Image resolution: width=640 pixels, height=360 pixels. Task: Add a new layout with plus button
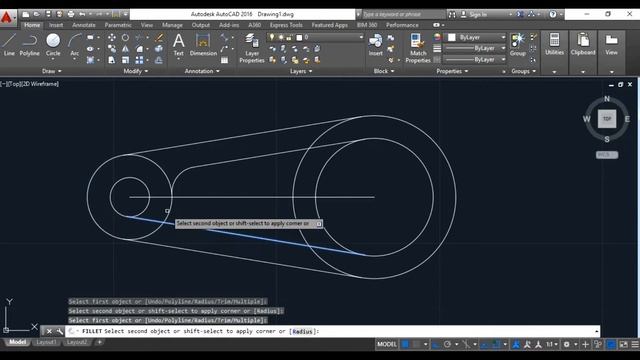click(x=99, y=342)
